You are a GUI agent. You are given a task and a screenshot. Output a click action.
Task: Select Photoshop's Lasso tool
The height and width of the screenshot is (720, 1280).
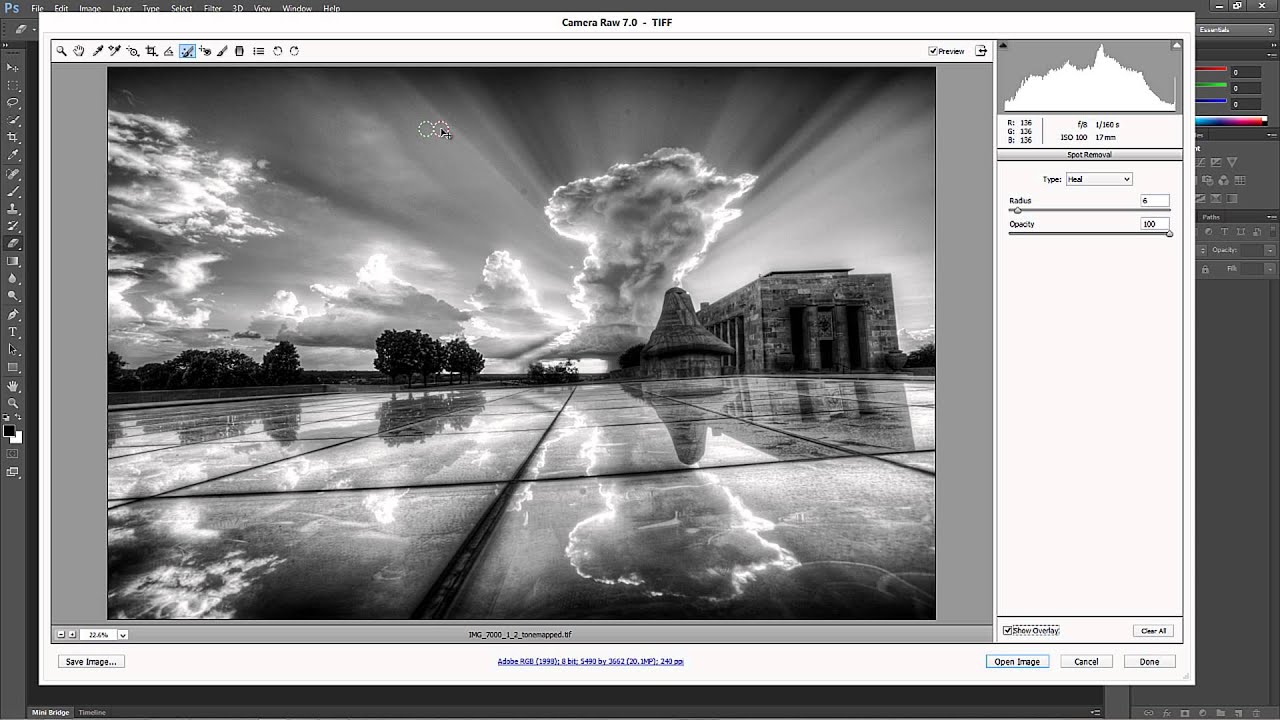tap(13, 102)
